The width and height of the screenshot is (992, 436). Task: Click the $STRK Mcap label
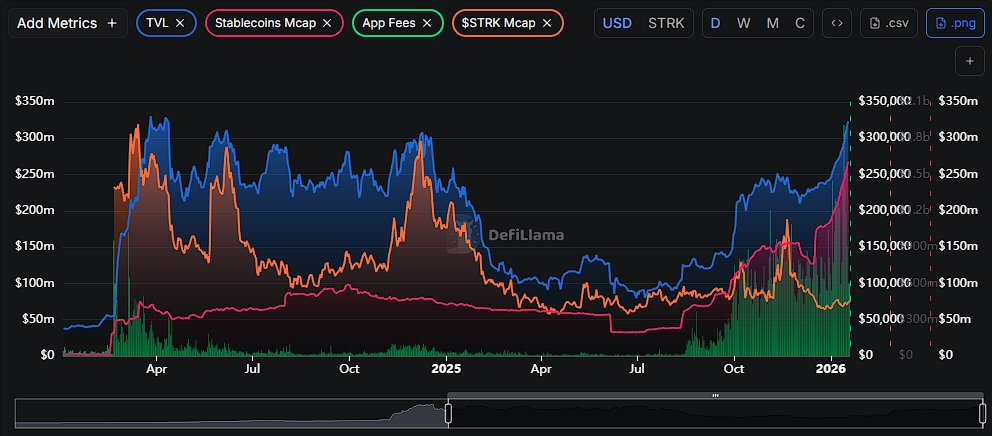[x=499, y=23]
